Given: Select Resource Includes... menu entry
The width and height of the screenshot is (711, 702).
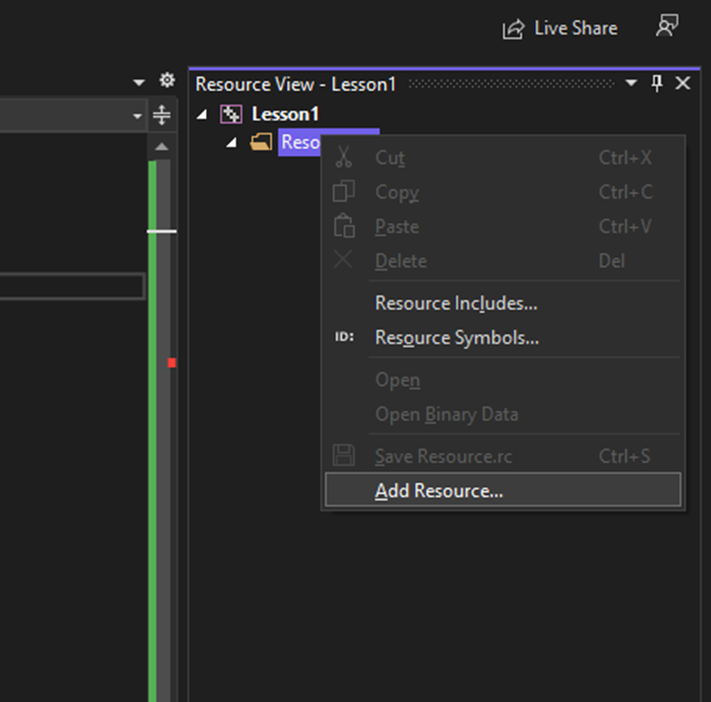Looking at the screenshot, I should pos(456,303).
